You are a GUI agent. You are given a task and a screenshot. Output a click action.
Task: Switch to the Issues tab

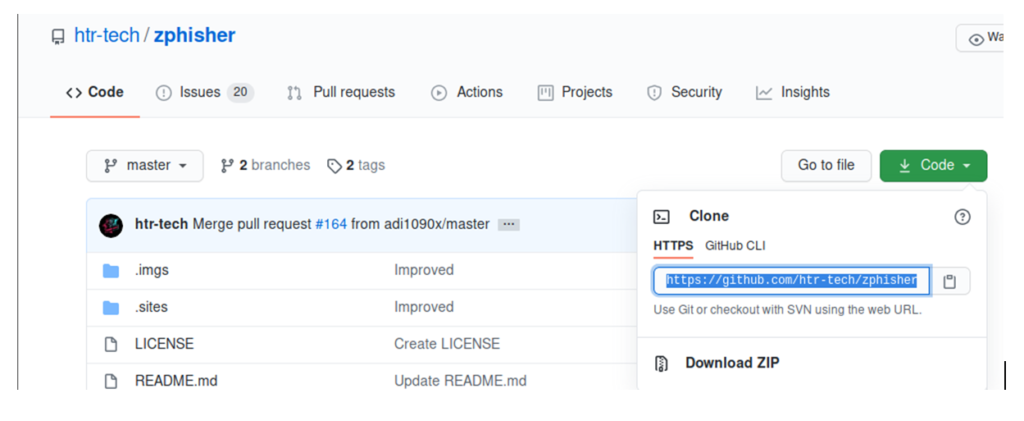tap(204, 92)
